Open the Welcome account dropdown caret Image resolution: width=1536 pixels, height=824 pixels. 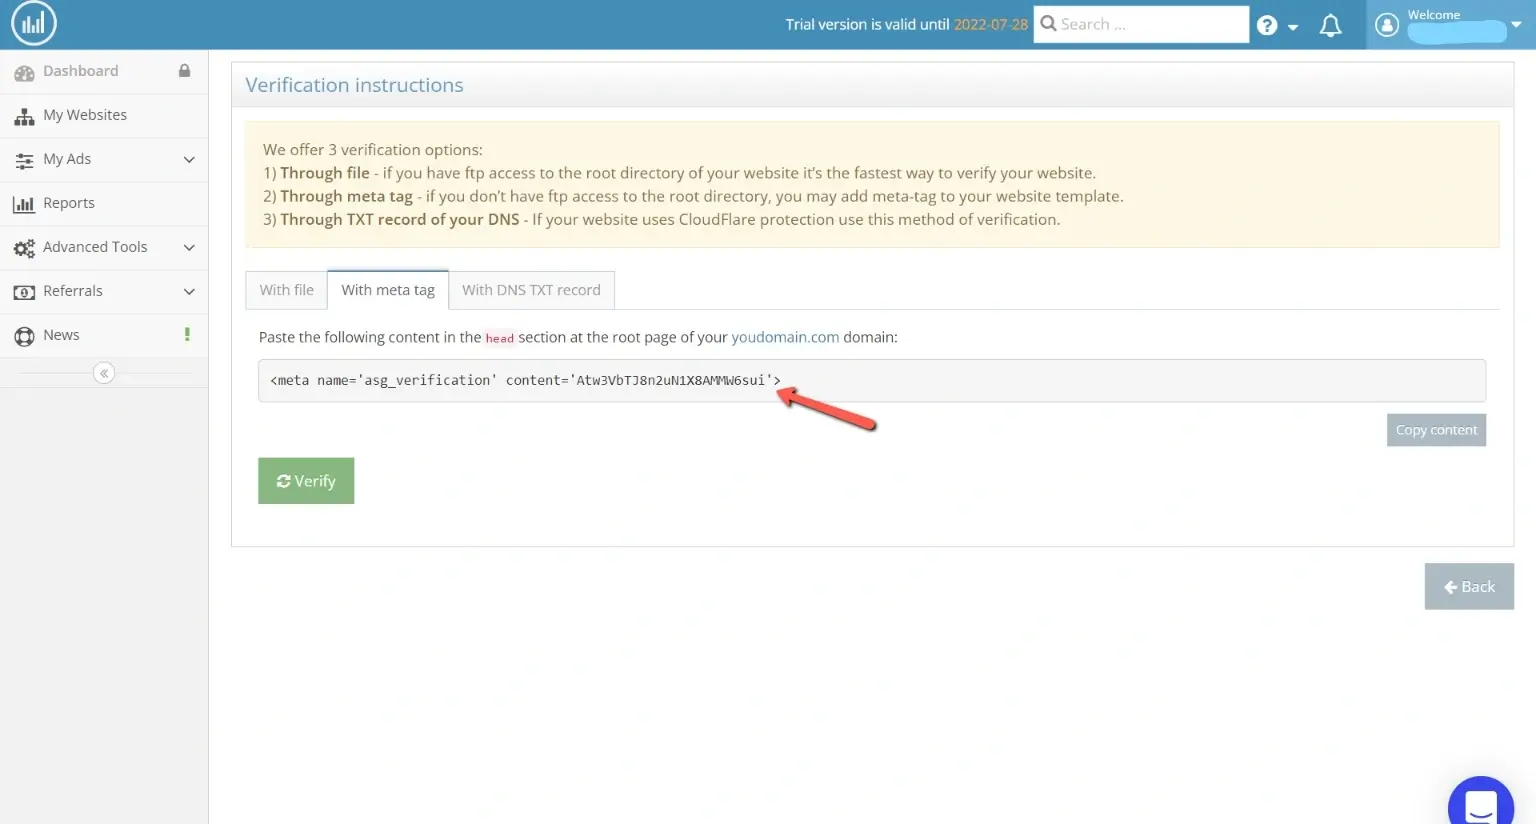[1516, 25]
